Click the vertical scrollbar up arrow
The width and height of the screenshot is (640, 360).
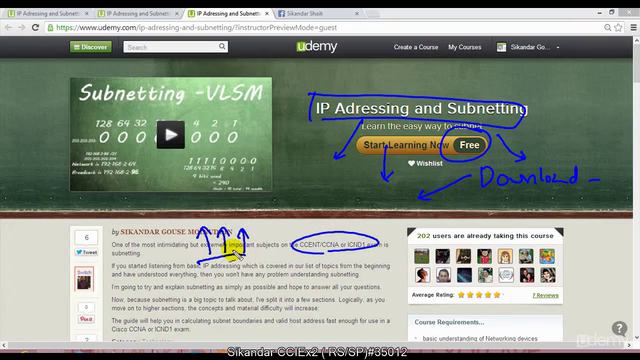coord(636,40)
